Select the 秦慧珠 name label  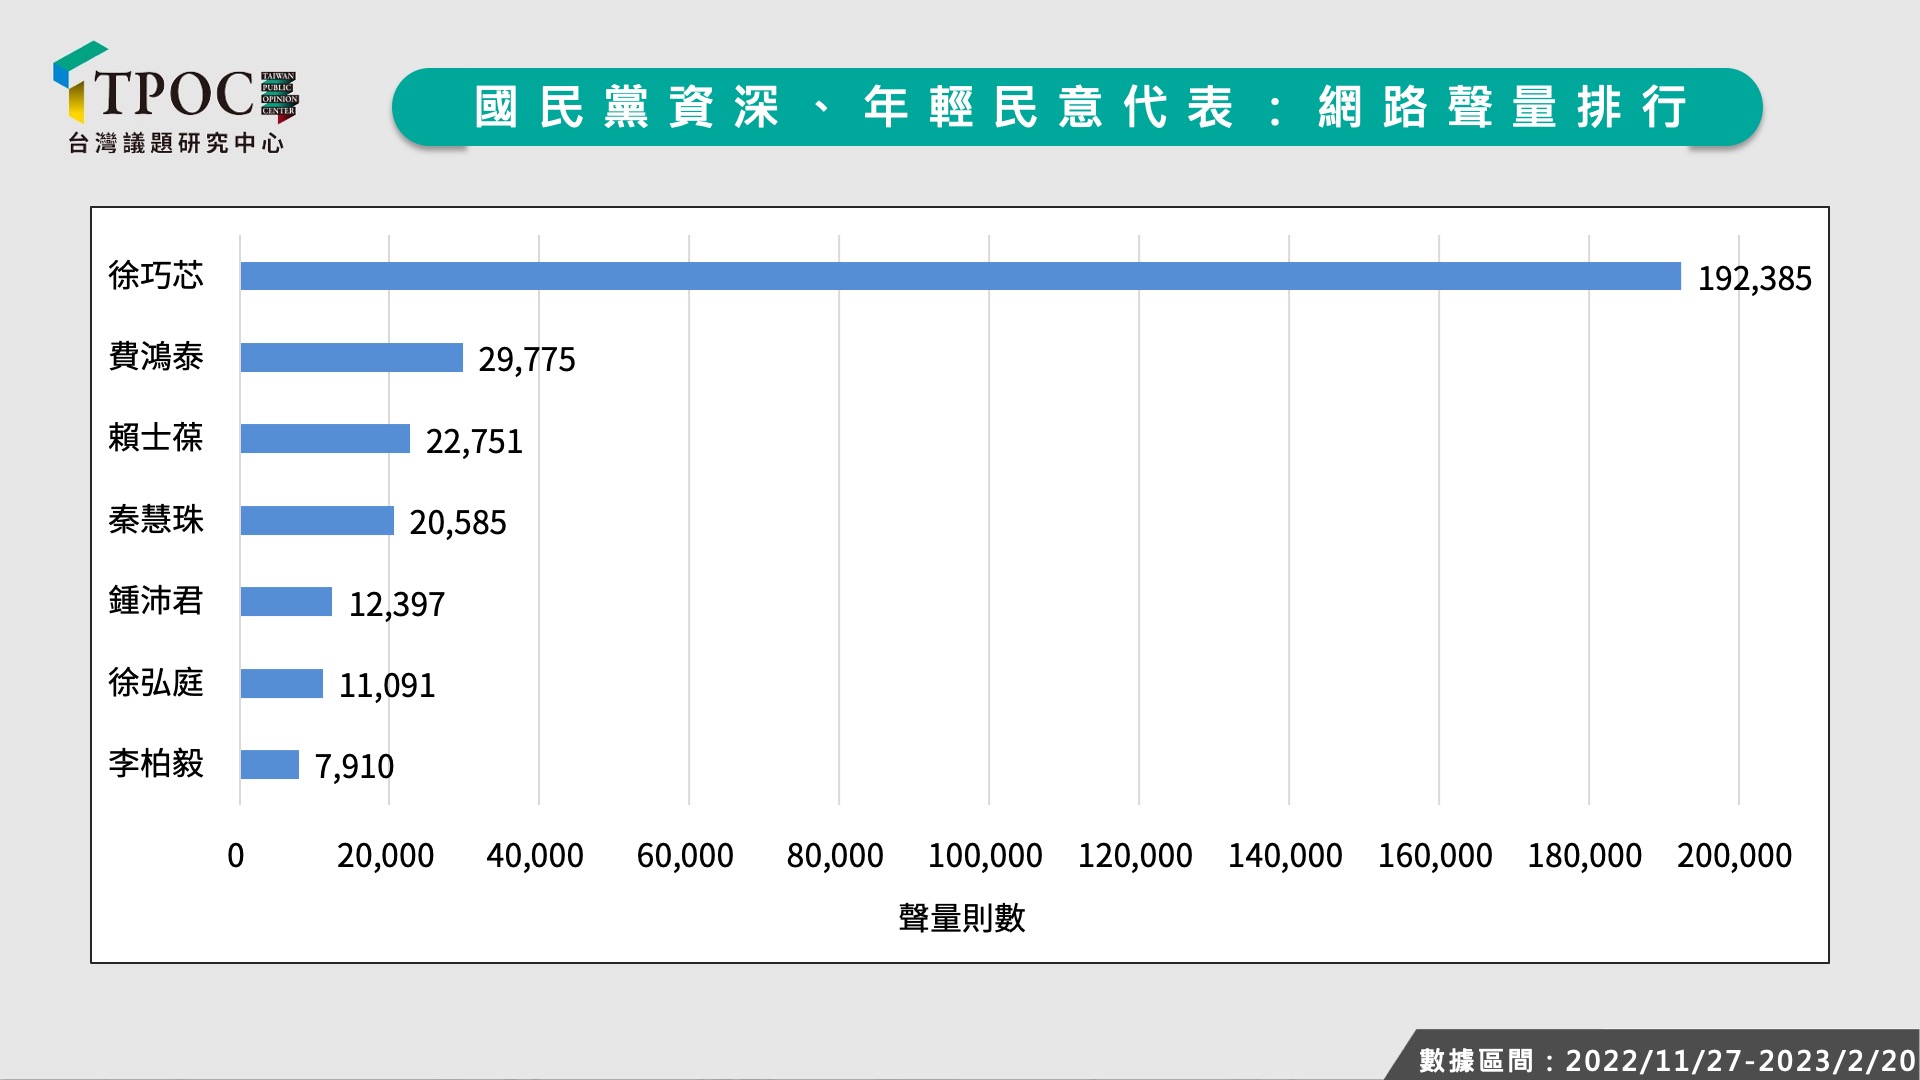pos(156,520)
